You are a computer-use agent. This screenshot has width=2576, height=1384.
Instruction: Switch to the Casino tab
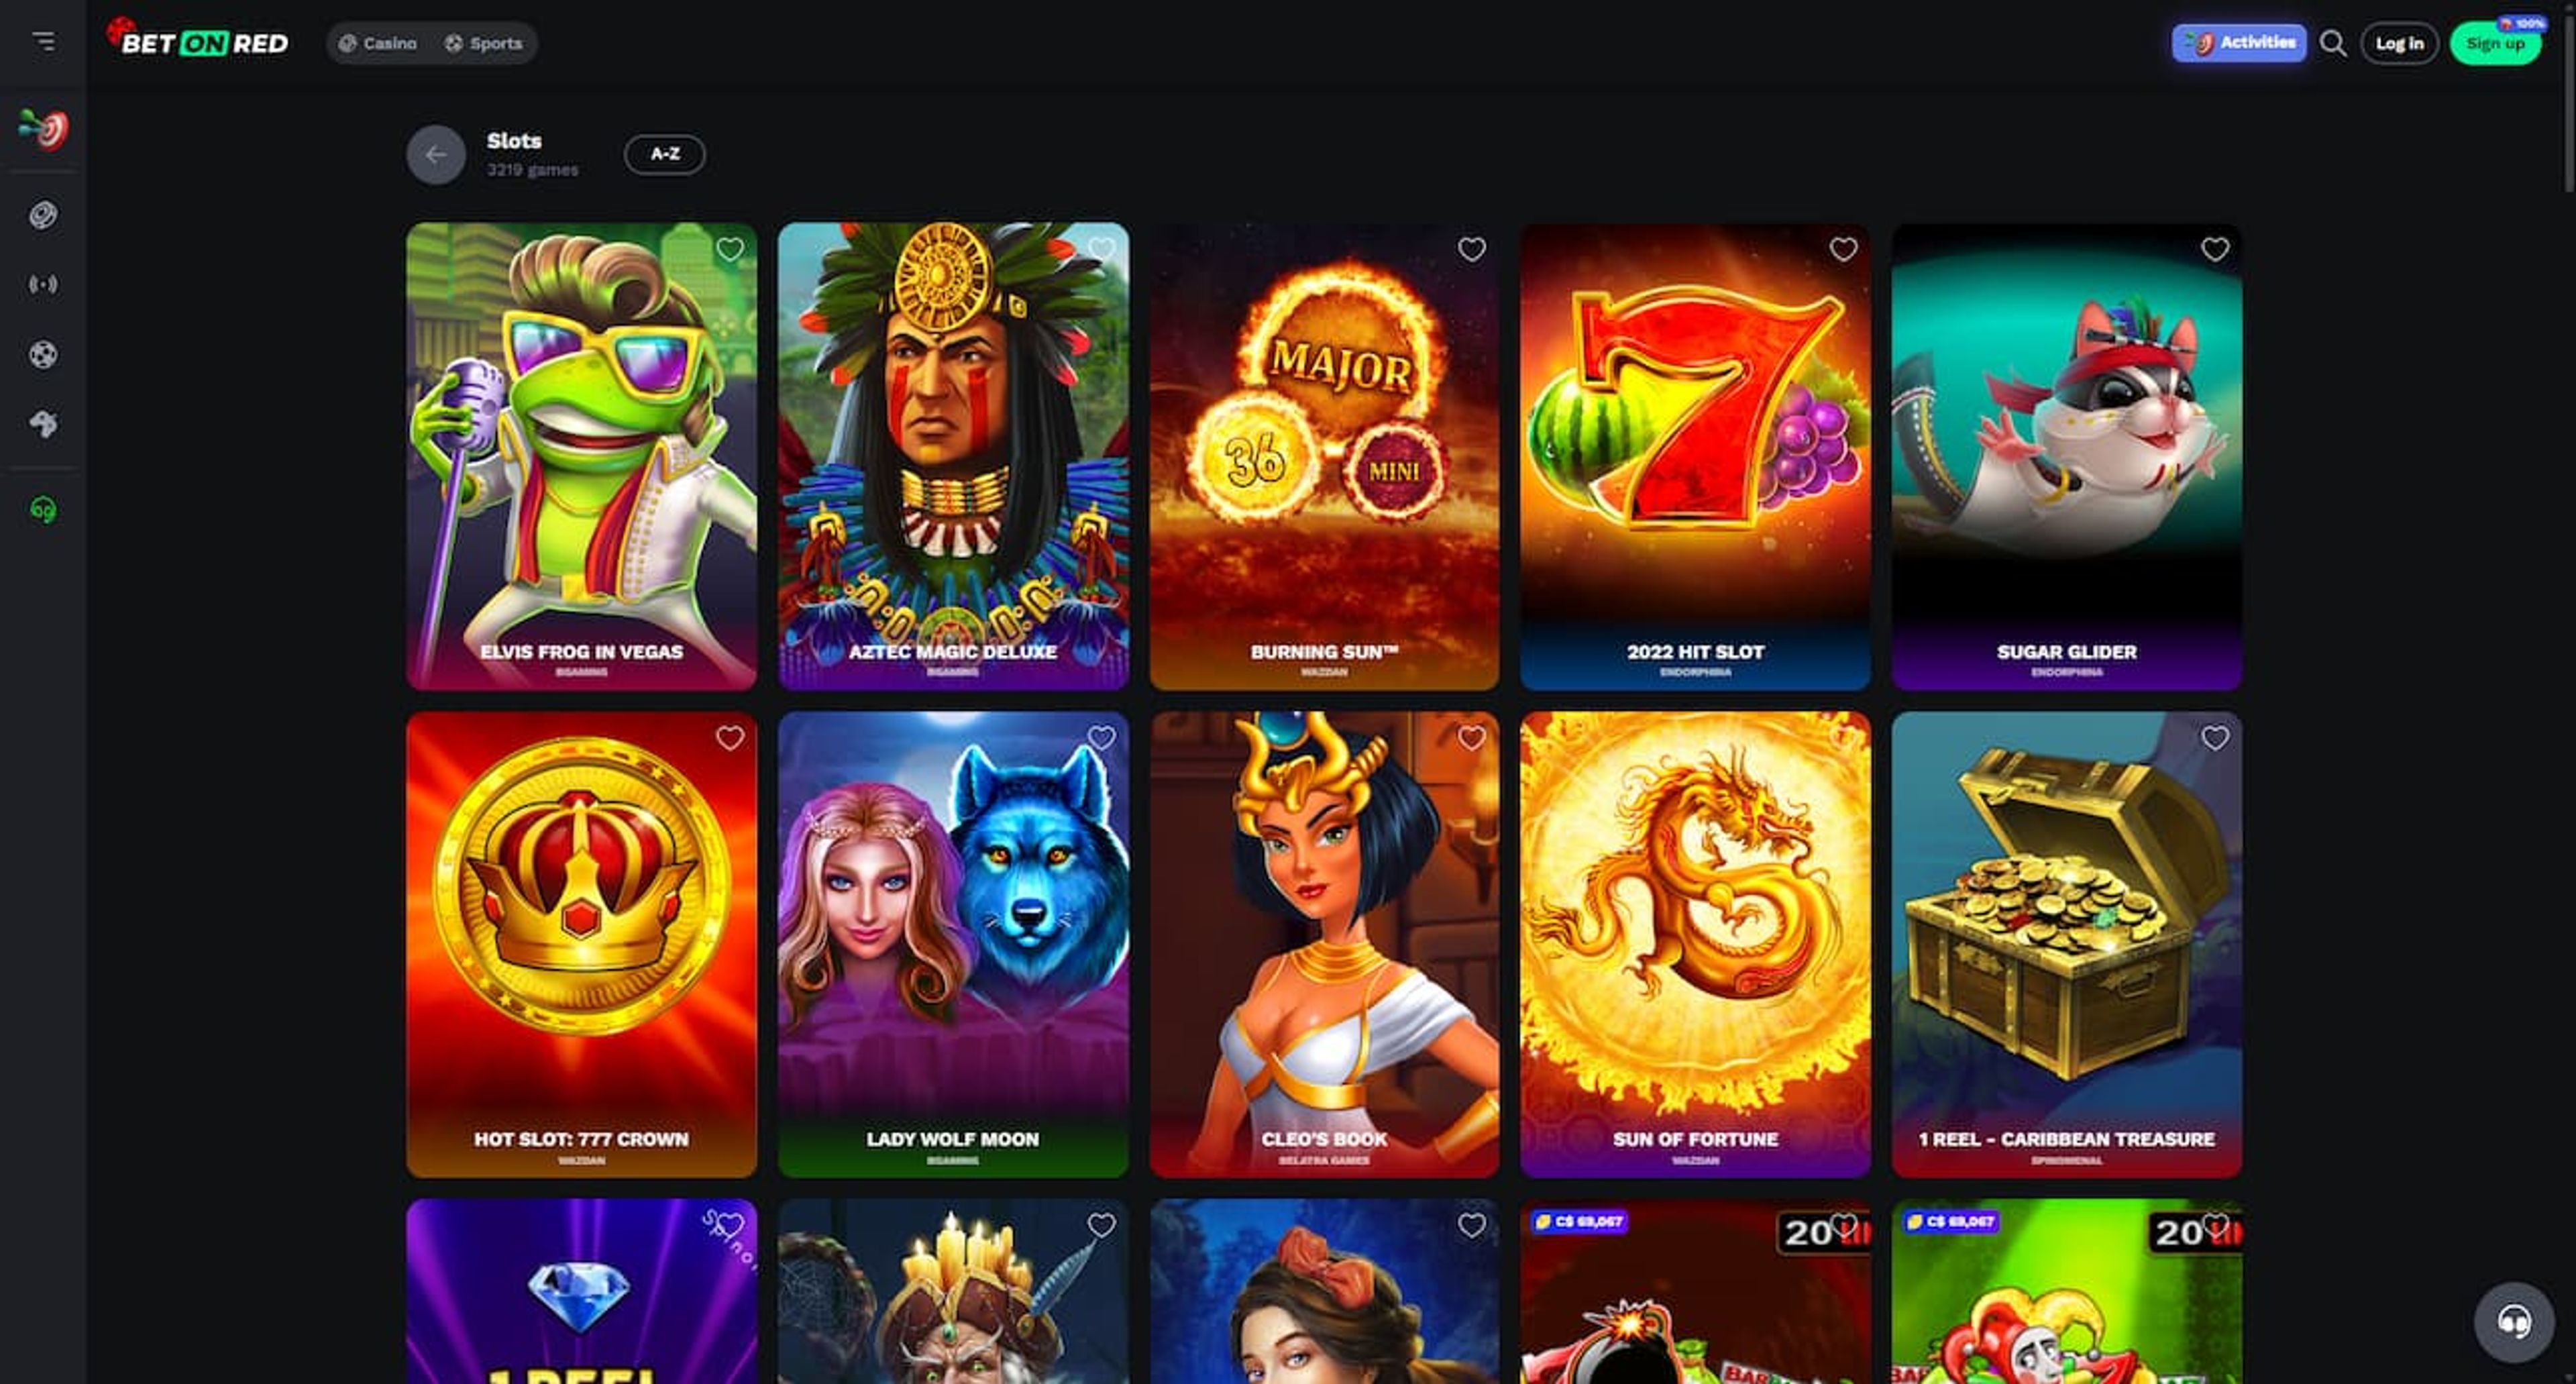(378, 43)
